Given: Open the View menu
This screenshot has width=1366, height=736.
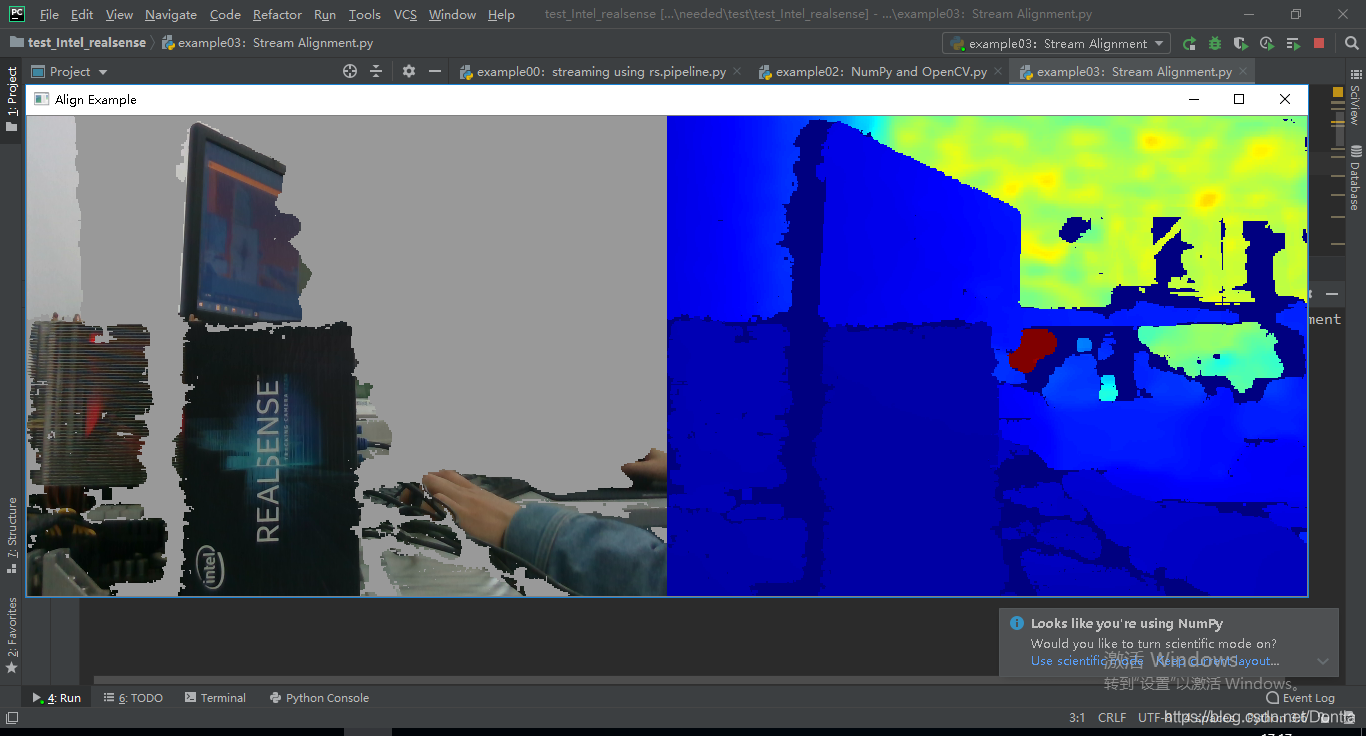Looking at the screenshot, I should 119,15.
